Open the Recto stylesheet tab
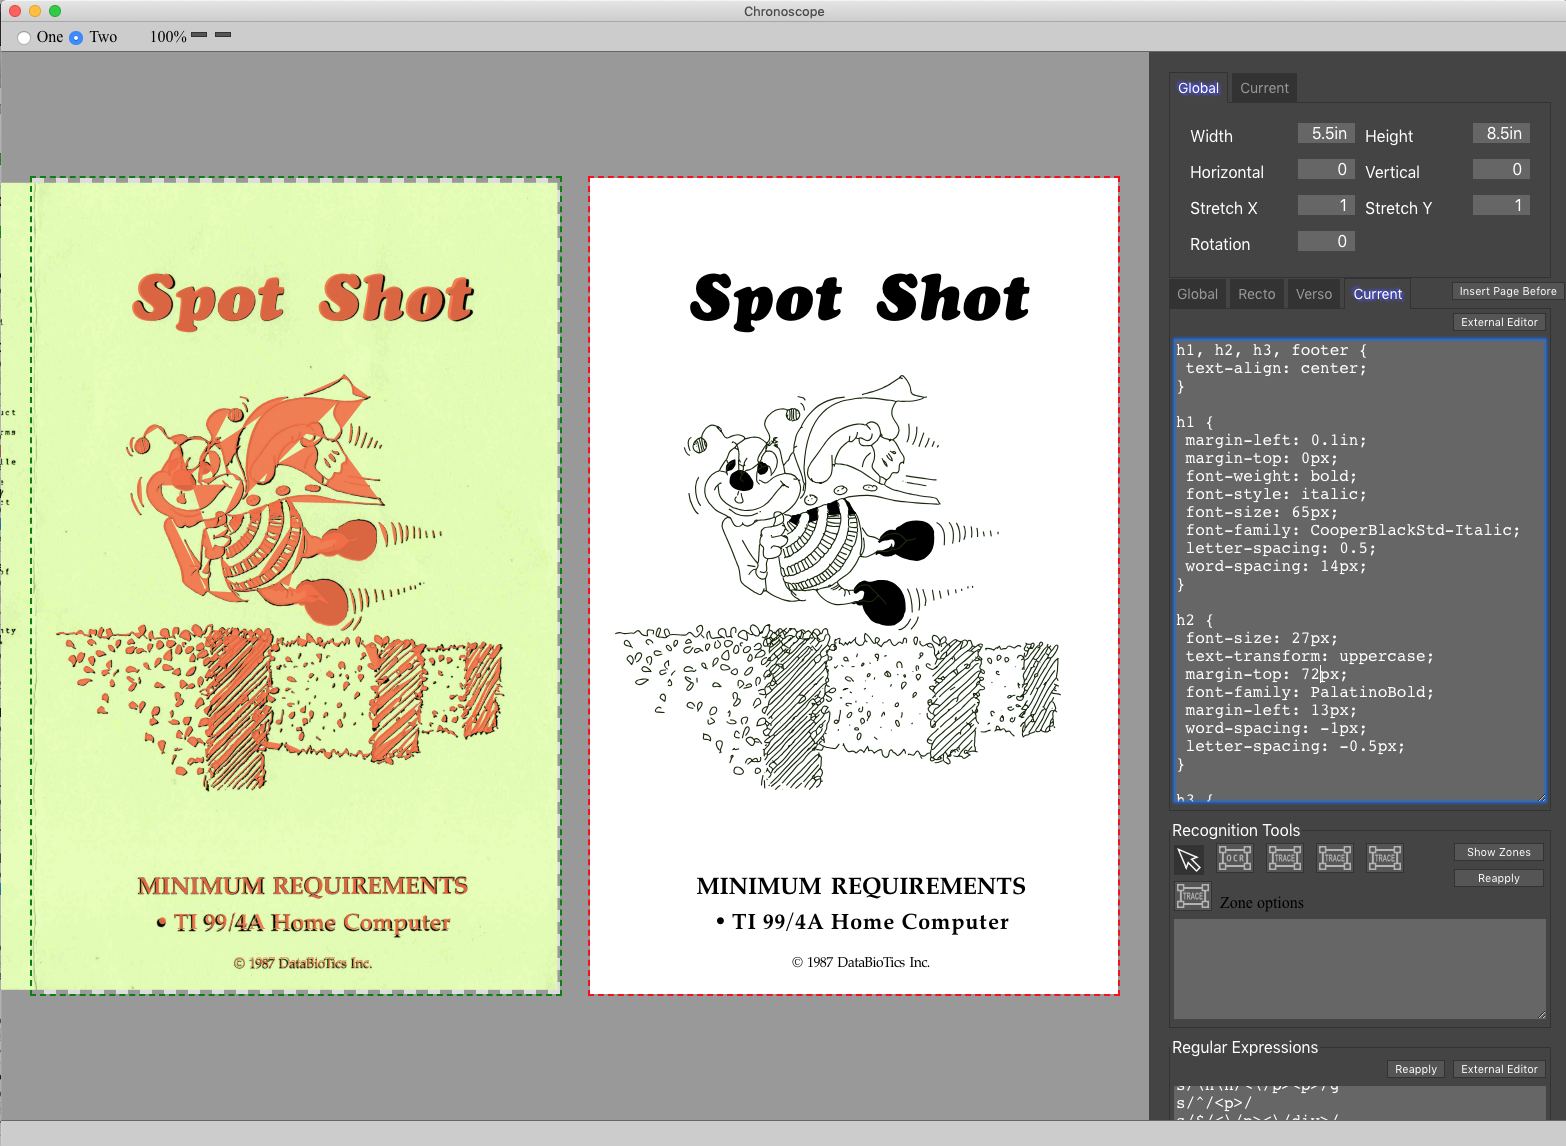Screen dimensions: 1566x1146 point(1256,294)
